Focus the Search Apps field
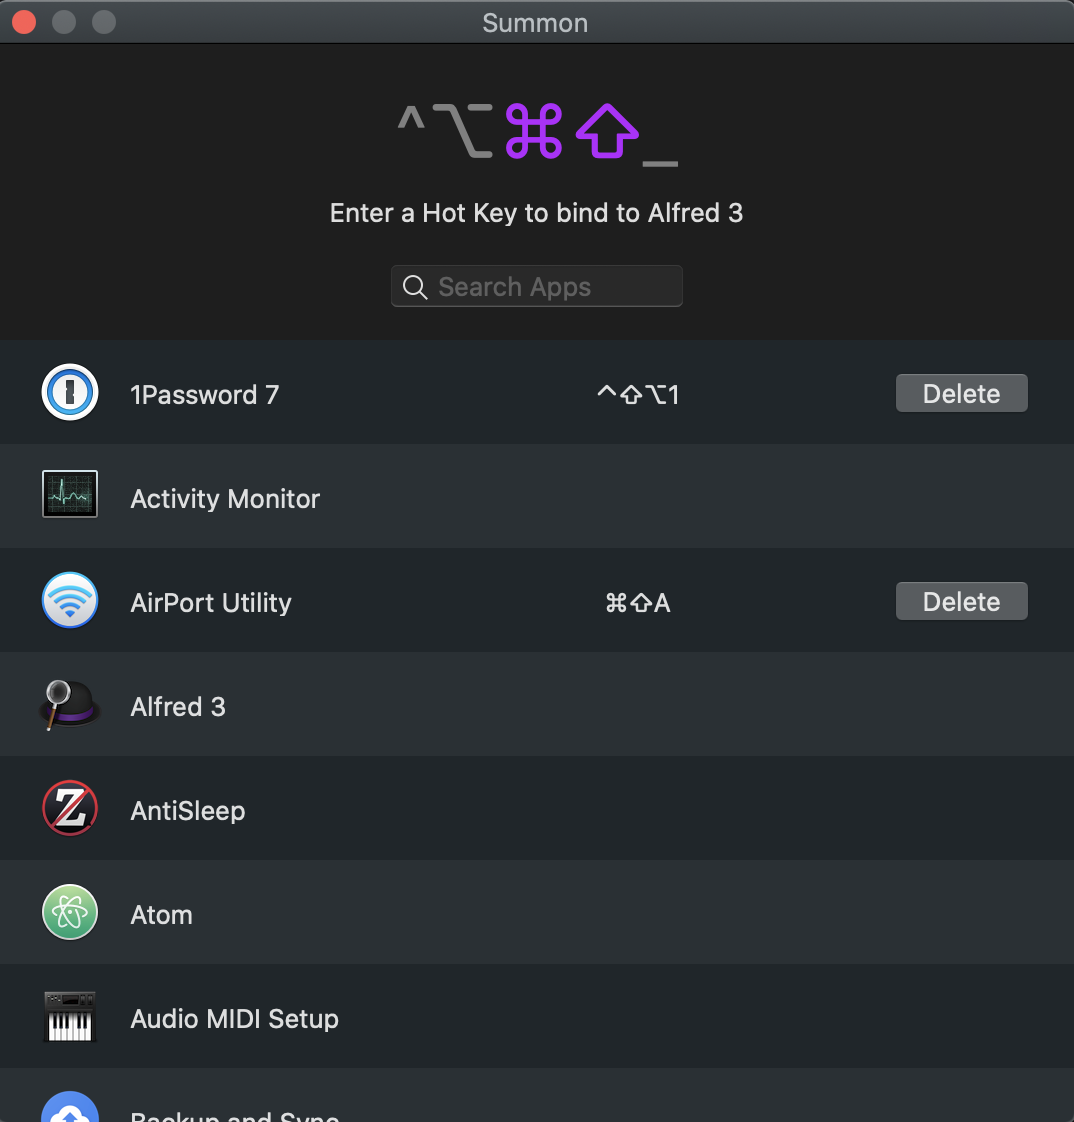1074x1122 pixels. (x=537, y=286)
